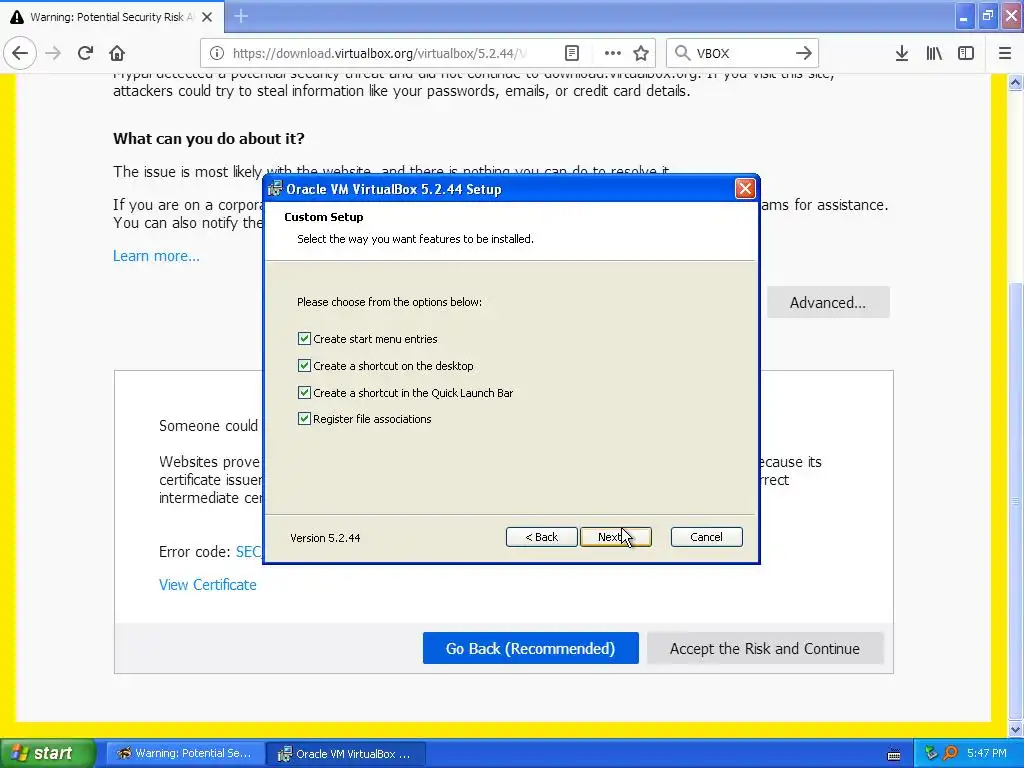The height and width of the screenshot is (768, 1024).
Task: Toggle the Firefox sidebar icon
Action: [966, 53]
